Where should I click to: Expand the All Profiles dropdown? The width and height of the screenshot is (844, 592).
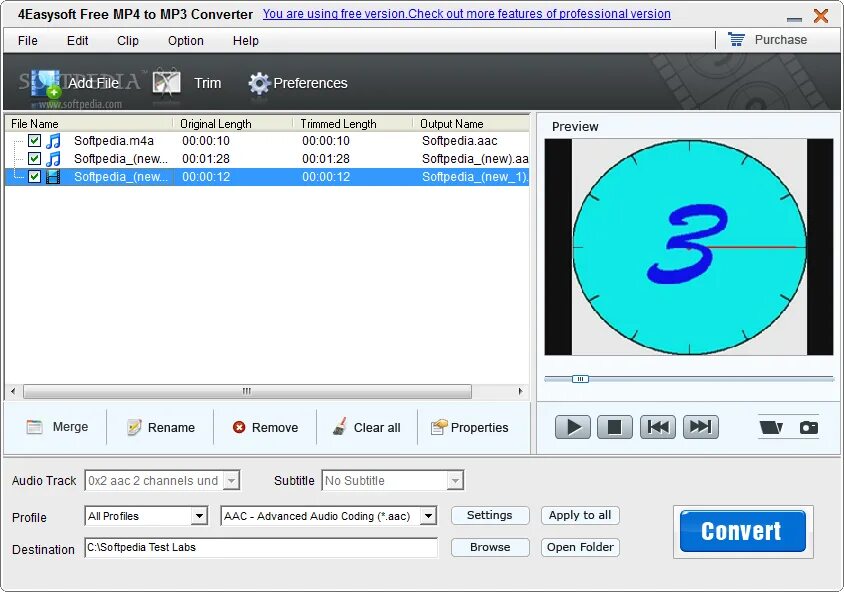click(x=199, y=516)
